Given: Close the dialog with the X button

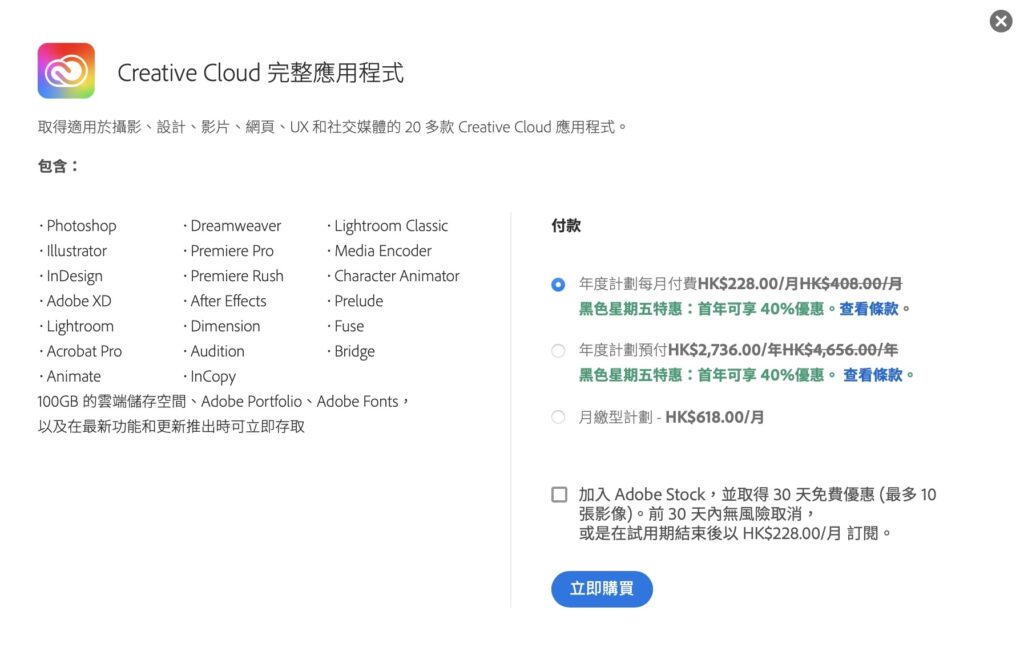Looking at the screenshot, I should (1000, 21).
